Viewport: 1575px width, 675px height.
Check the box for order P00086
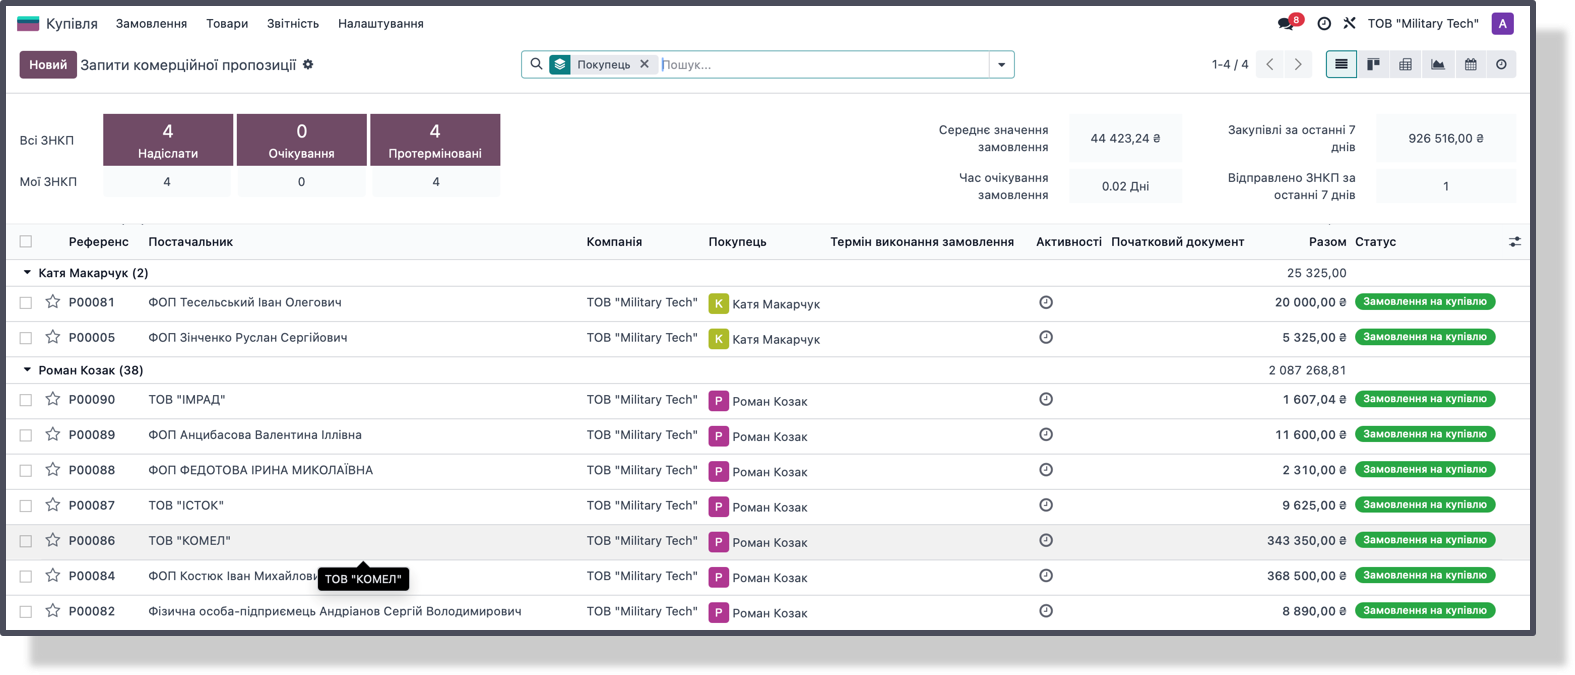[x=26, y=541]
